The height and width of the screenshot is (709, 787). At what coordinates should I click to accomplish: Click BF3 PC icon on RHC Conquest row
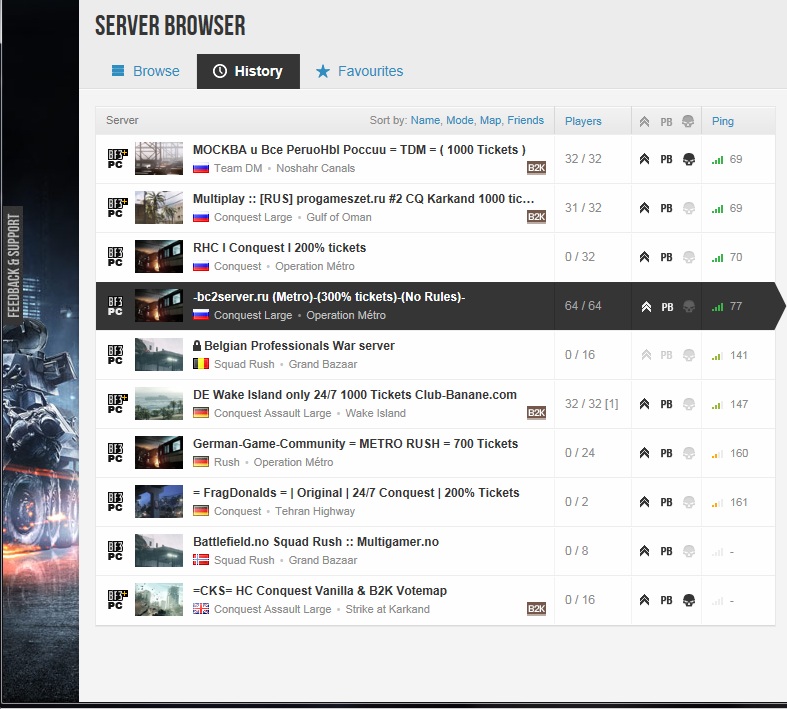(x=116, y=257)
